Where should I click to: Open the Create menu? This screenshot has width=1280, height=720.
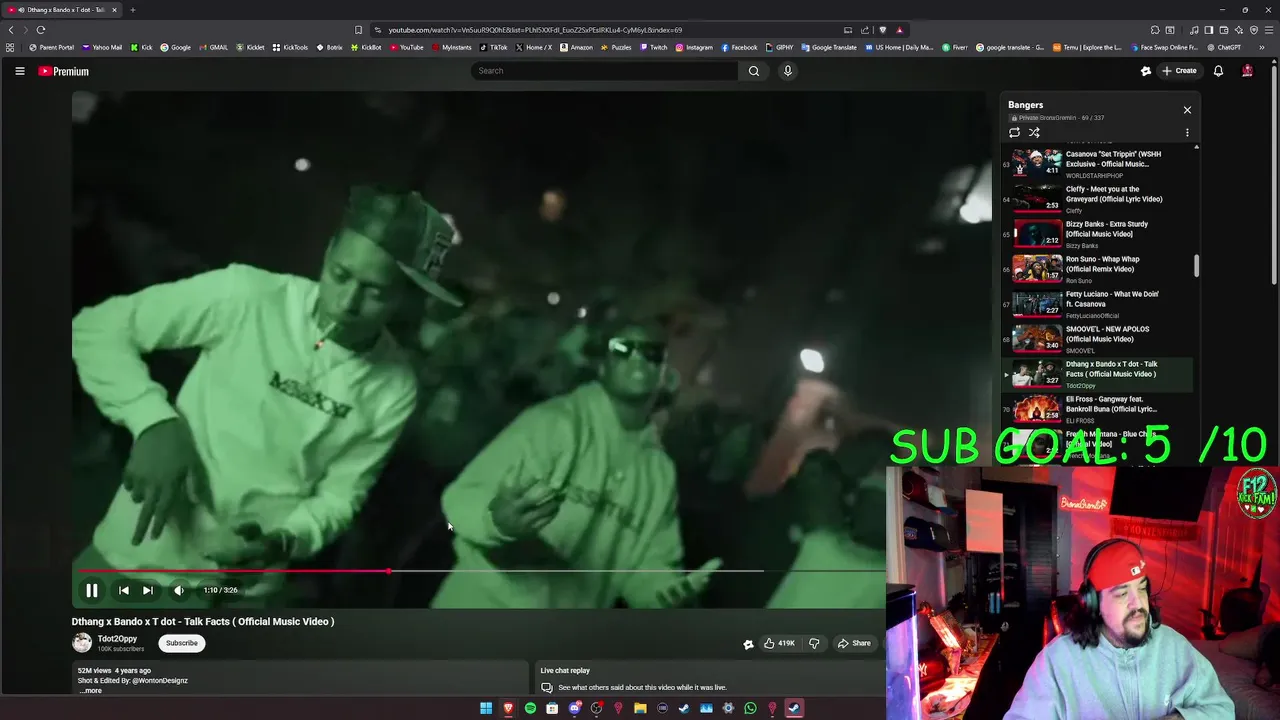1179,71
